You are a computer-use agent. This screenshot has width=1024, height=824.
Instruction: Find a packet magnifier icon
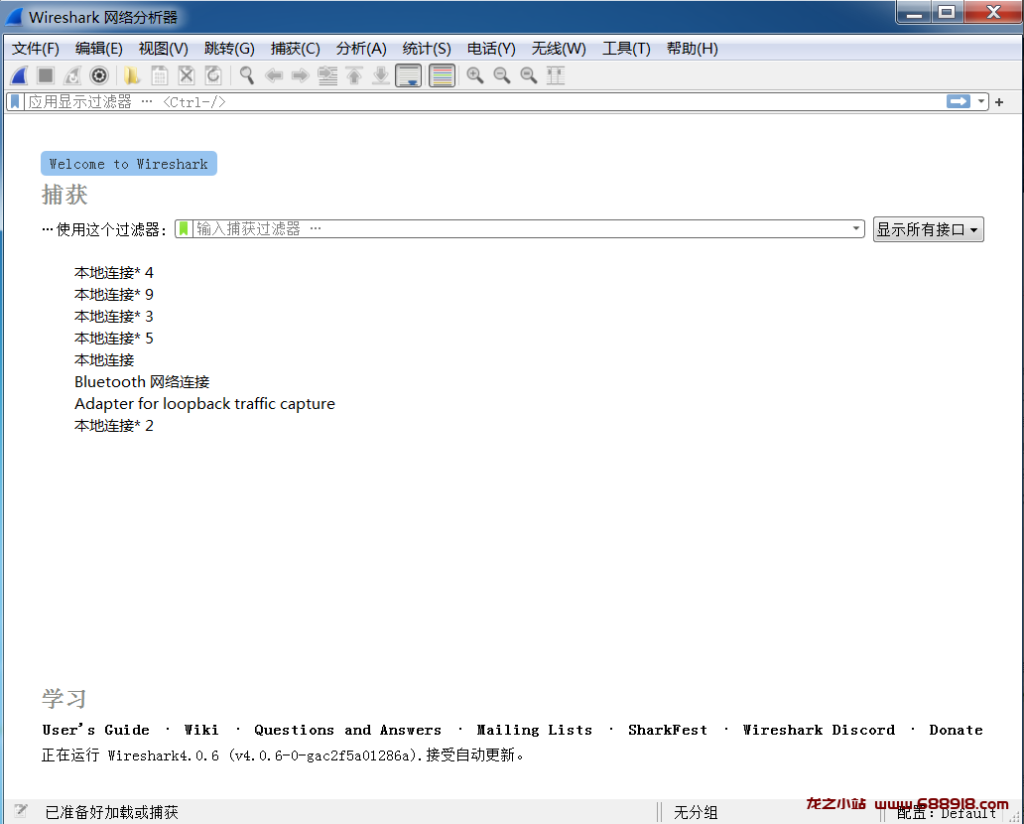tap(246, 76)
